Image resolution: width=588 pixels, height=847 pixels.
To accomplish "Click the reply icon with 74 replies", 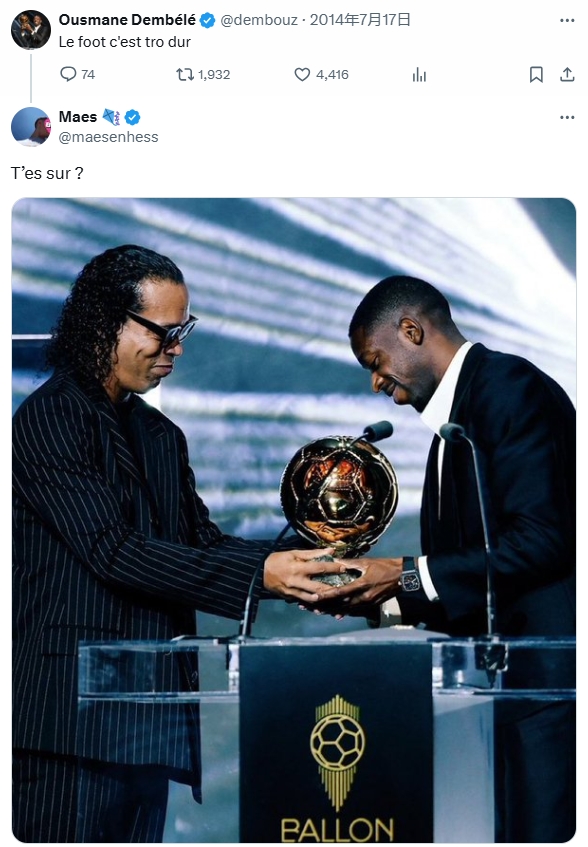I will tap(68, 74).
